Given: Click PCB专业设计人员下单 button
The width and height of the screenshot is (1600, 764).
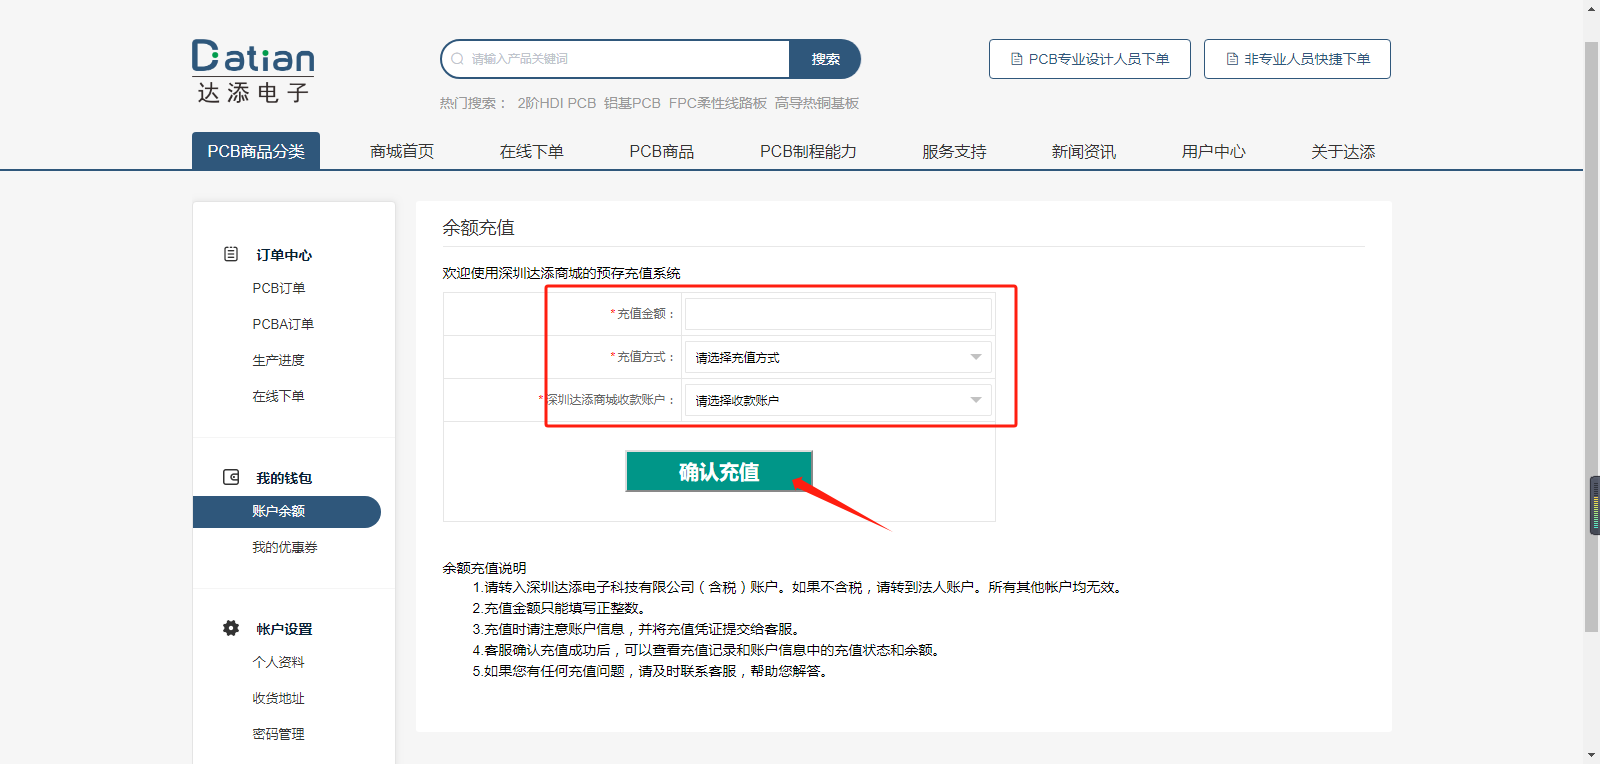Looking at the screenshot, I should pos(1090,59).
